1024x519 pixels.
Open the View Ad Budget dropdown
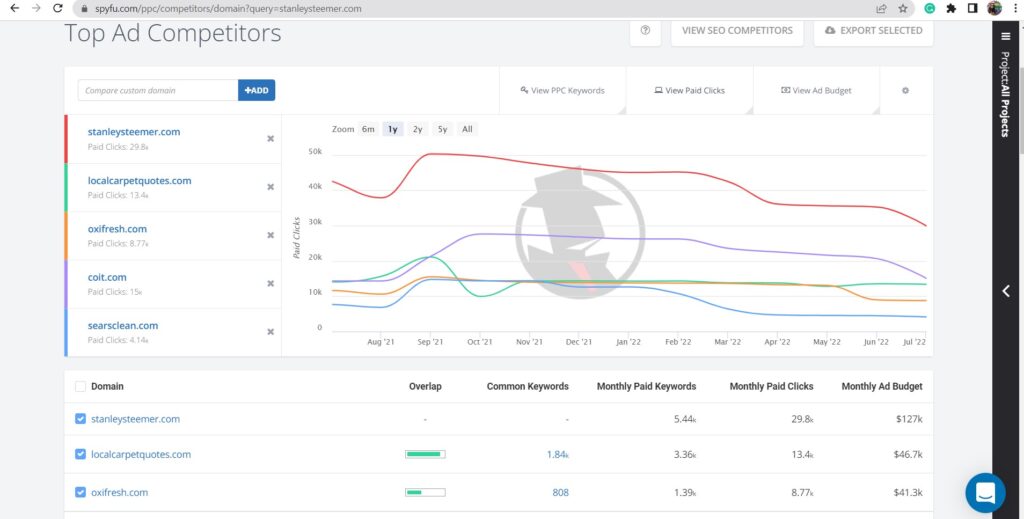click(x=816, y=90)
